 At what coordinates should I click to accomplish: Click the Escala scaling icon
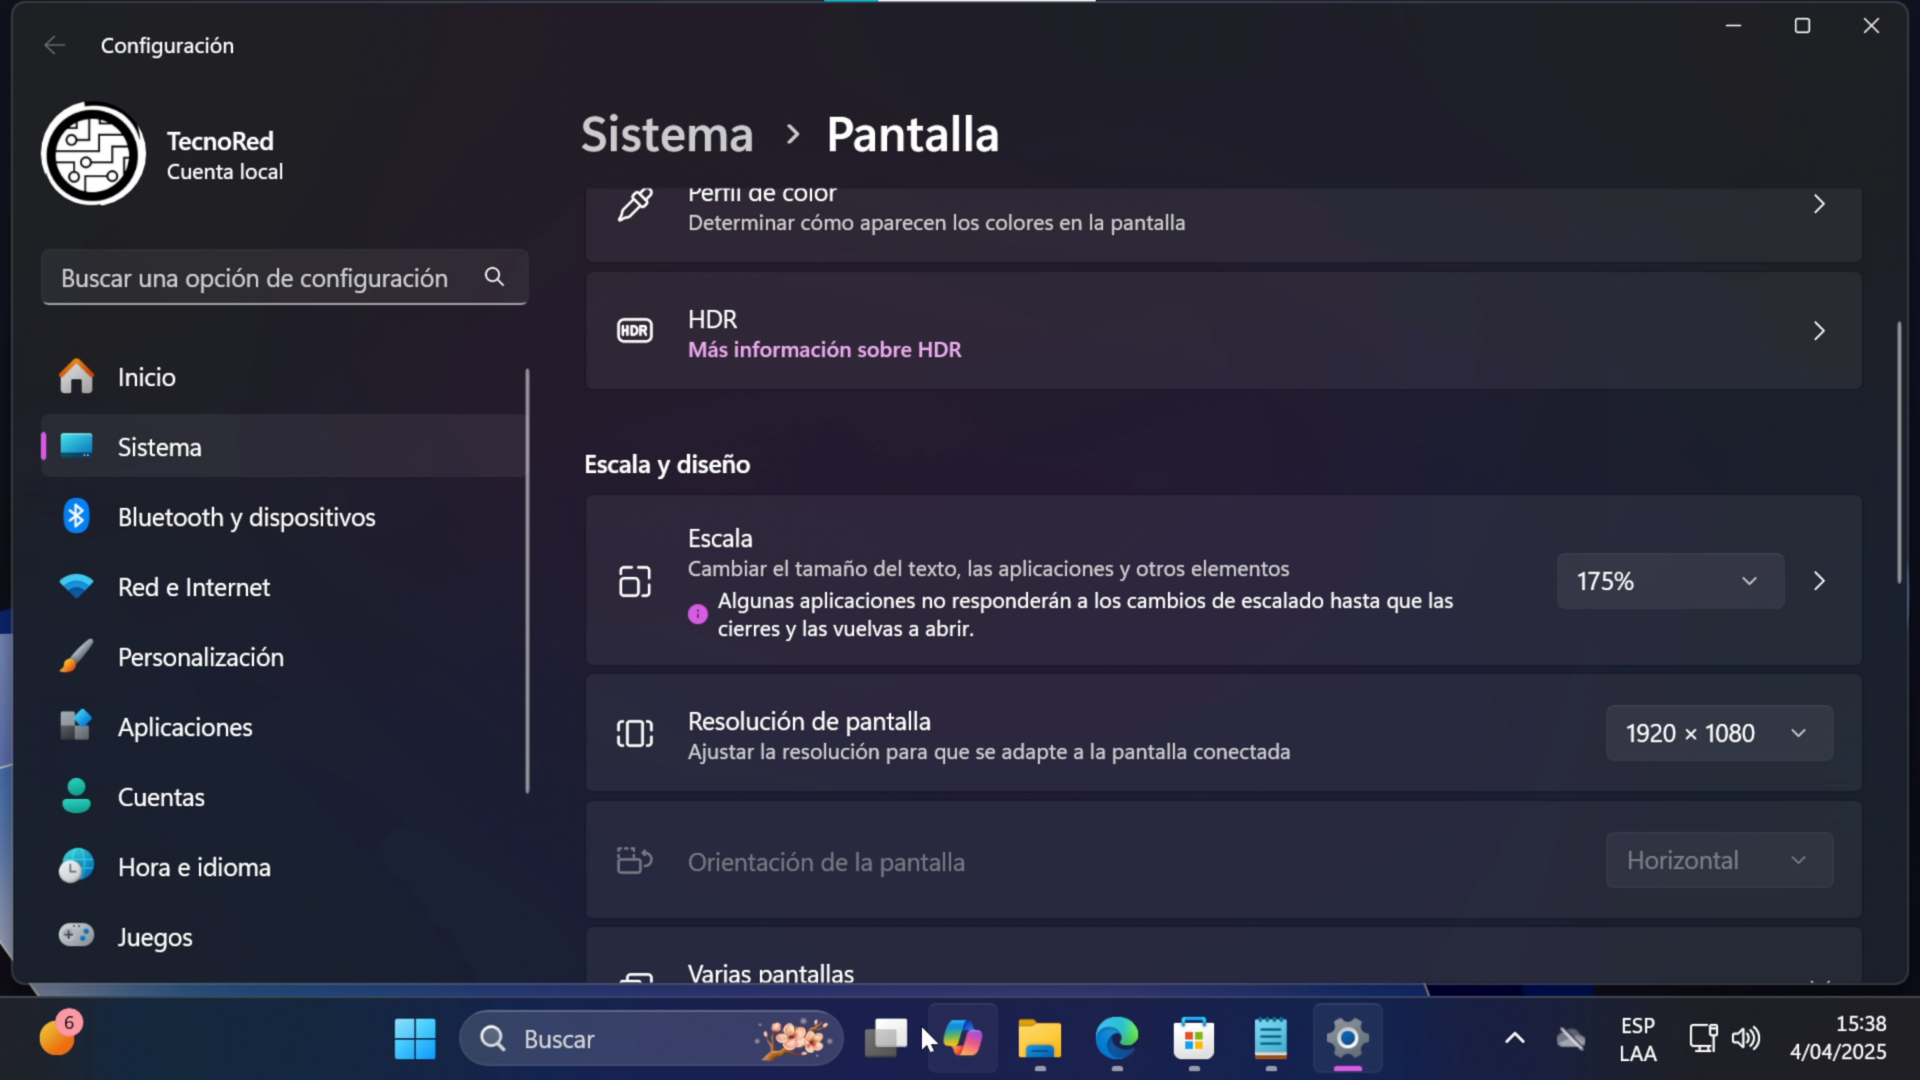click(x=635, y=580)
